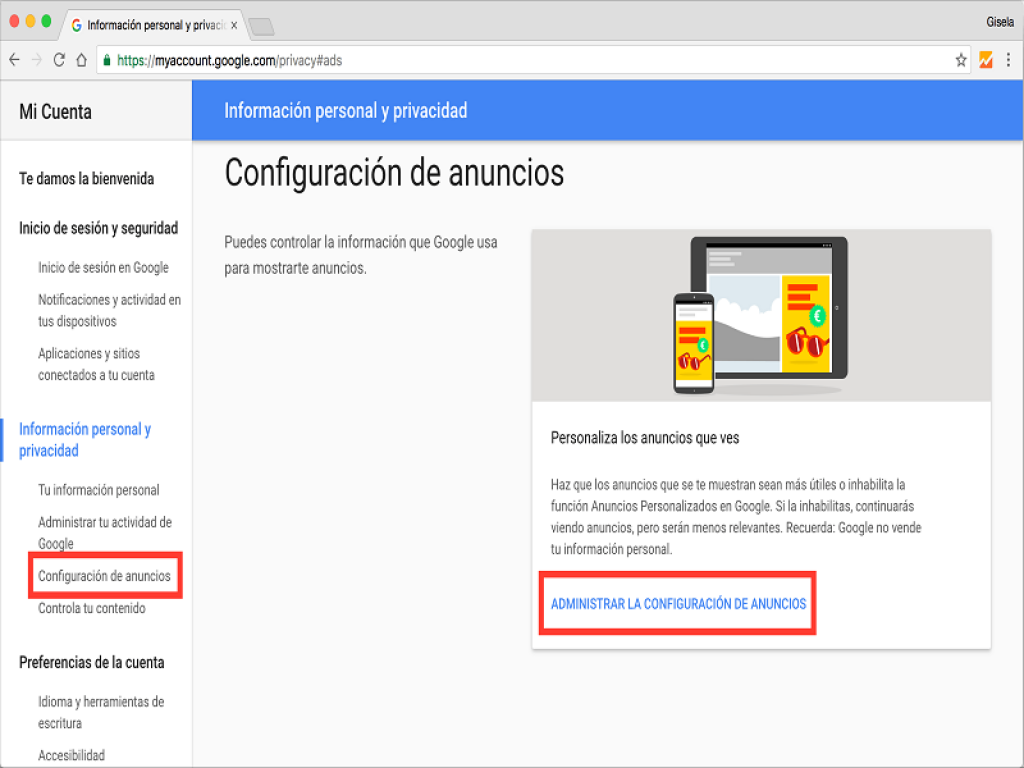Open Te damos la bienvenida
This screenshot has height=768, width=1024.
click(87, 178)
